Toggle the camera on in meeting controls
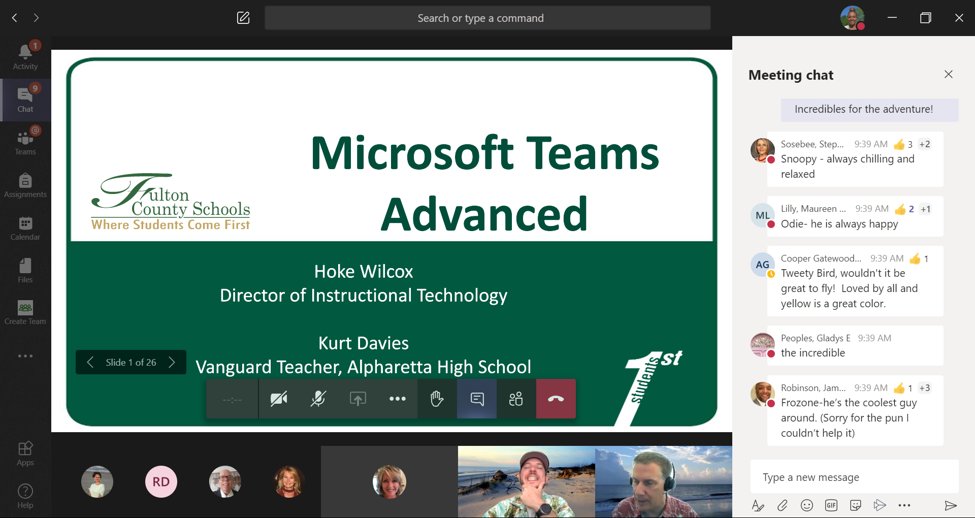 pos(279,399)
